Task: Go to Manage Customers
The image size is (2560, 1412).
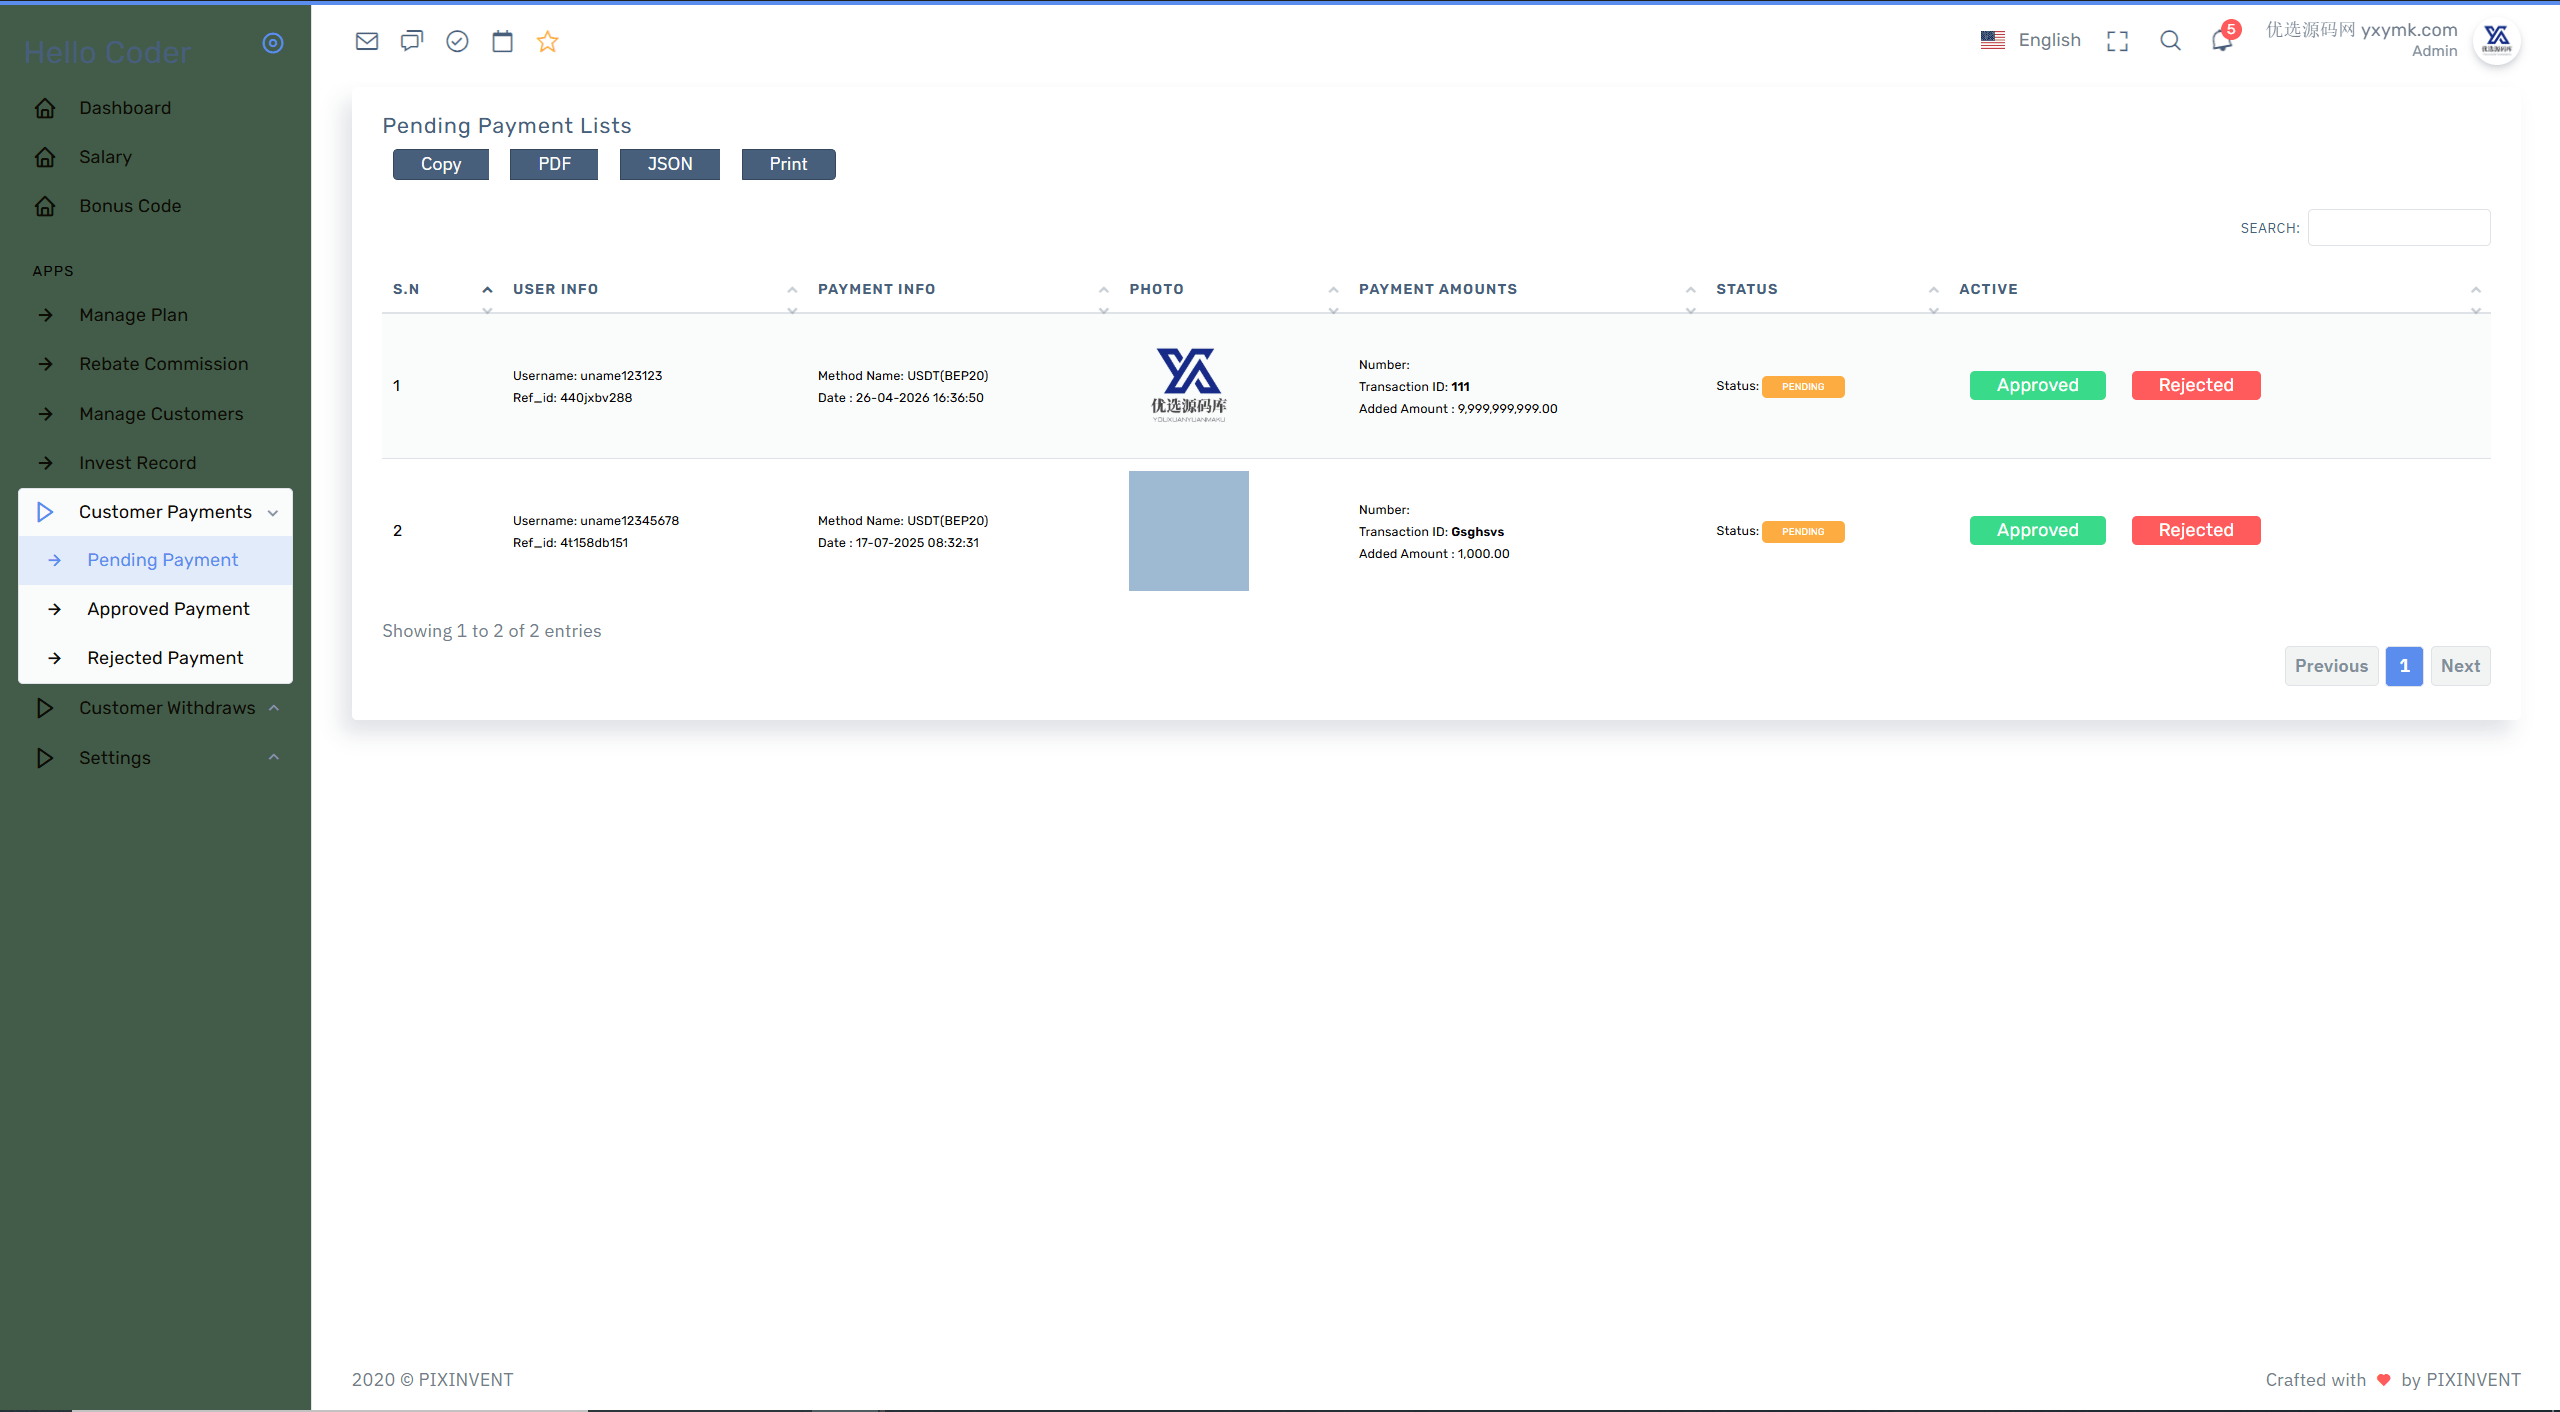Action: click(x=156, y=414)
